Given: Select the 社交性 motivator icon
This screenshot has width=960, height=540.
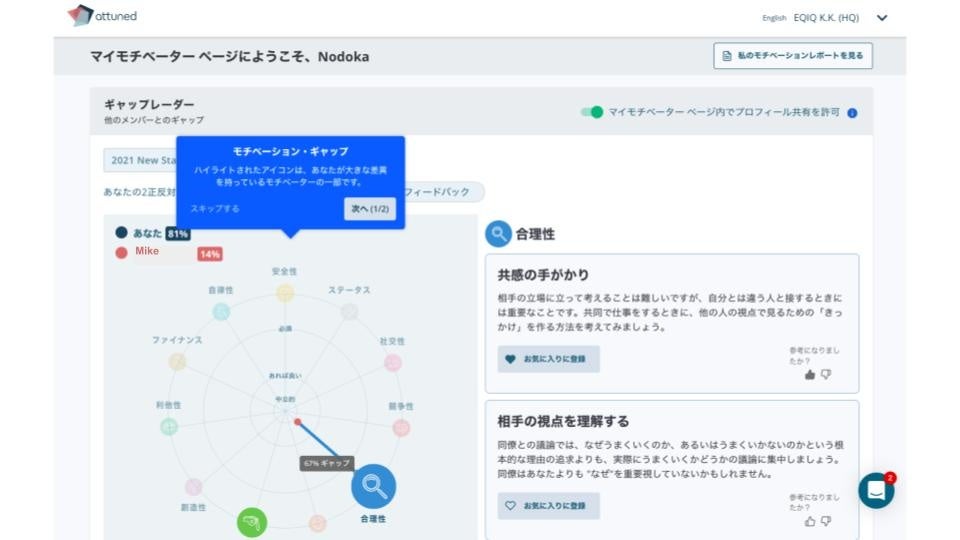Looking at the screenshot, I should 392,362.
